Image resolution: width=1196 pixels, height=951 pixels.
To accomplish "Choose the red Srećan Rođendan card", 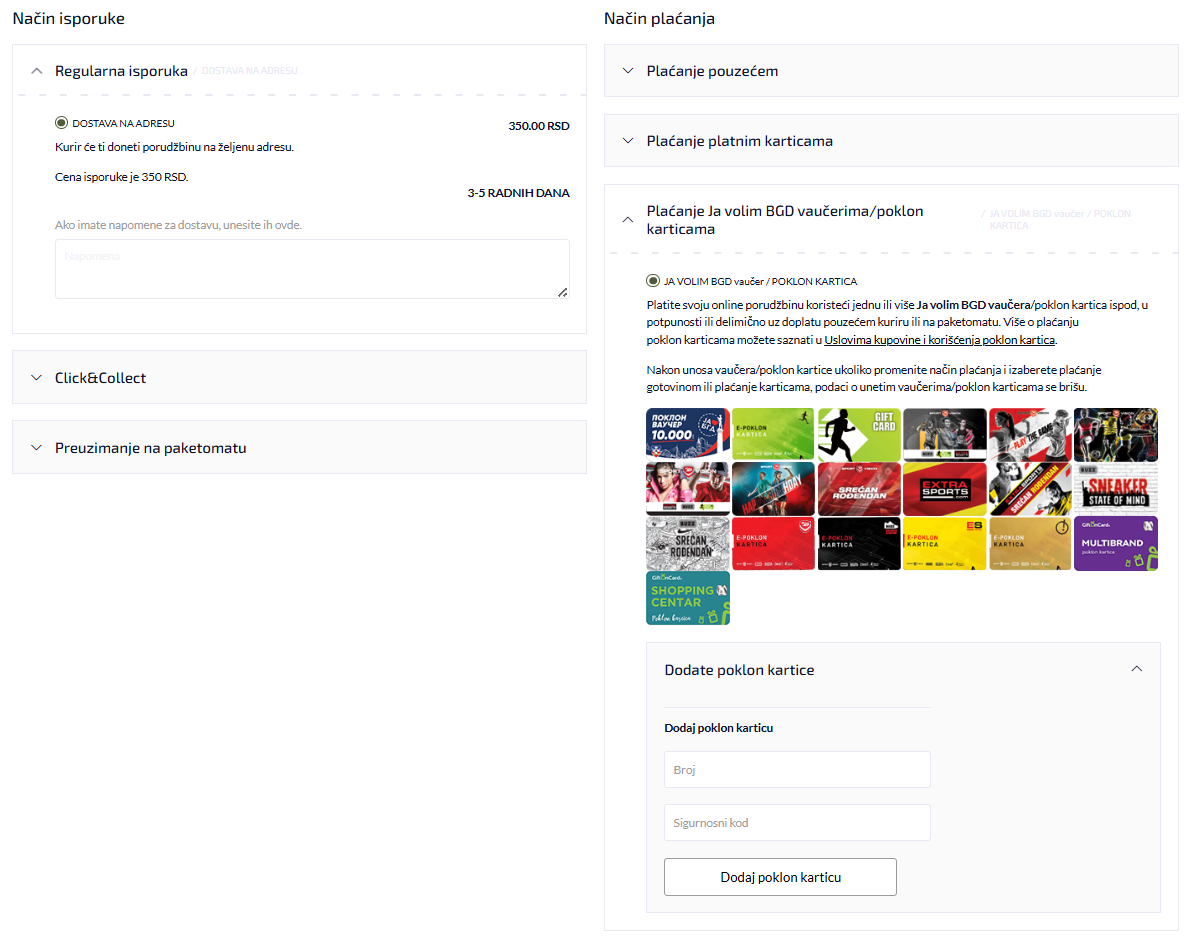I will 858,489.
